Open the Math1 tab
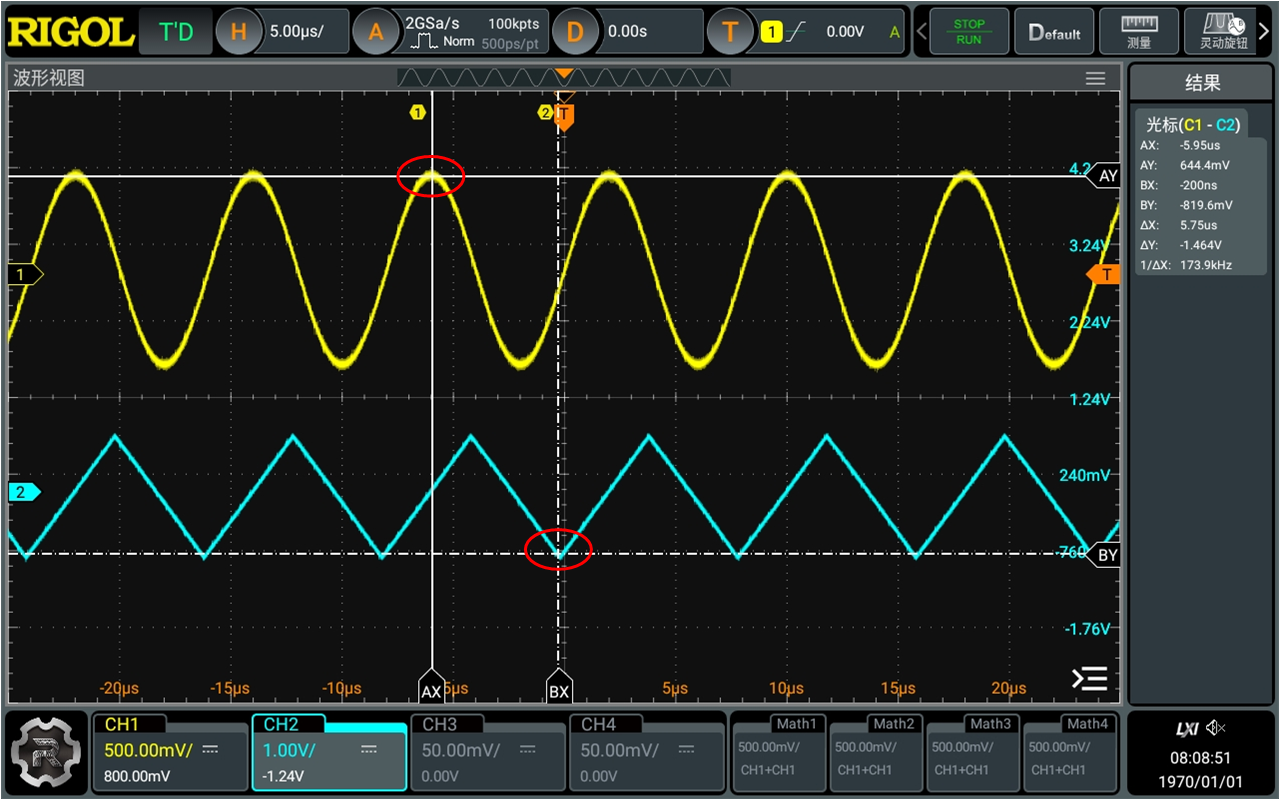1280x800 pixels. pos(796,723)
